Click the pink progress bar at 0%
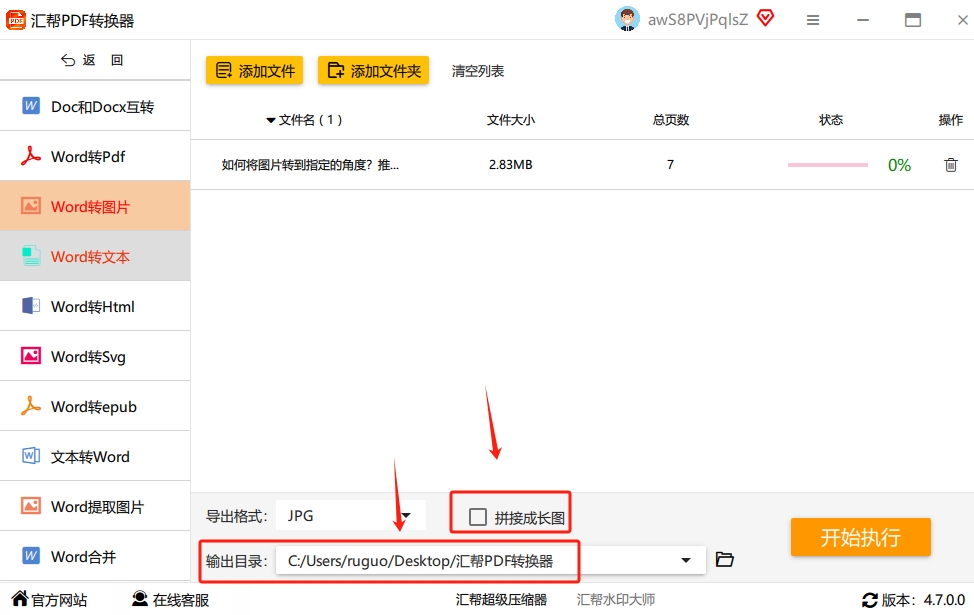This screenshot has height=615, width=974. point(827,165)
